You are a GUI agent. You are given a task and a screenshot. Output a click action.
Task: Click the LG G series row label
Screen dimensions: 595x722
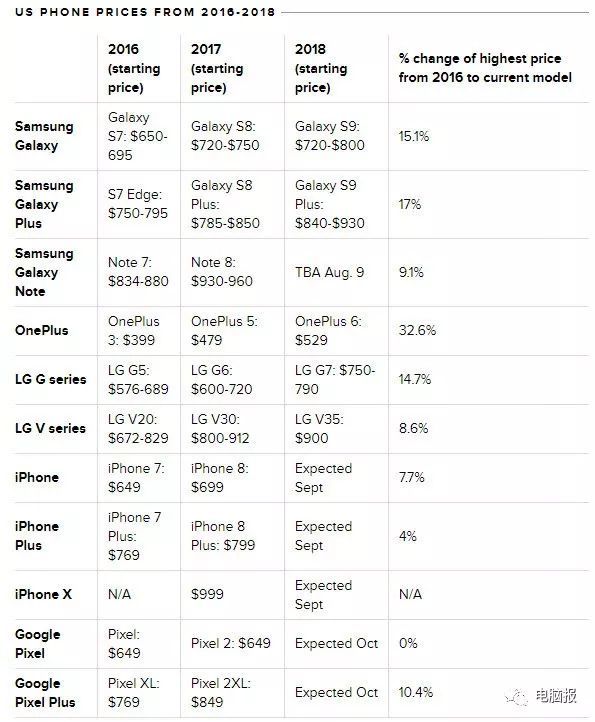point(51,379)
